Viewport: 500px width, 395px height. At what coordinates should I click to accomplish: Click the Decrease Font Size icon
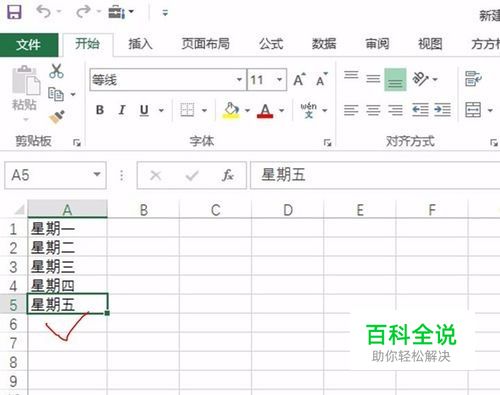pyautogui.click(x=321, y=80)
